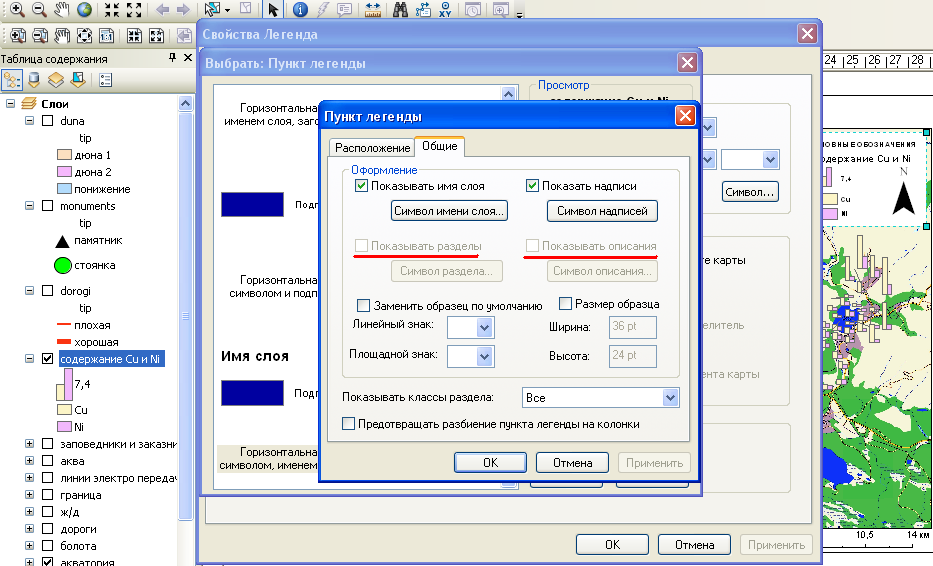Select the Identify info tool

pos(300,10)
